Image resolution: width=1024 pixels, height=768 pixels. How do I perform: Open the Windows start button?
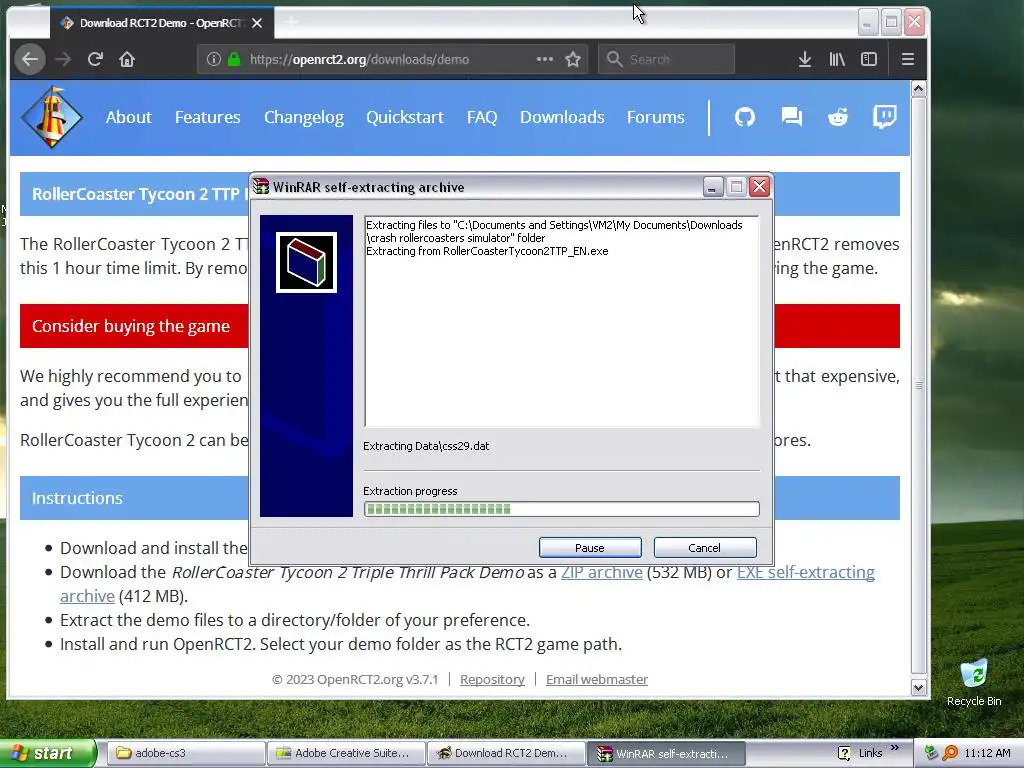(47, 753)
